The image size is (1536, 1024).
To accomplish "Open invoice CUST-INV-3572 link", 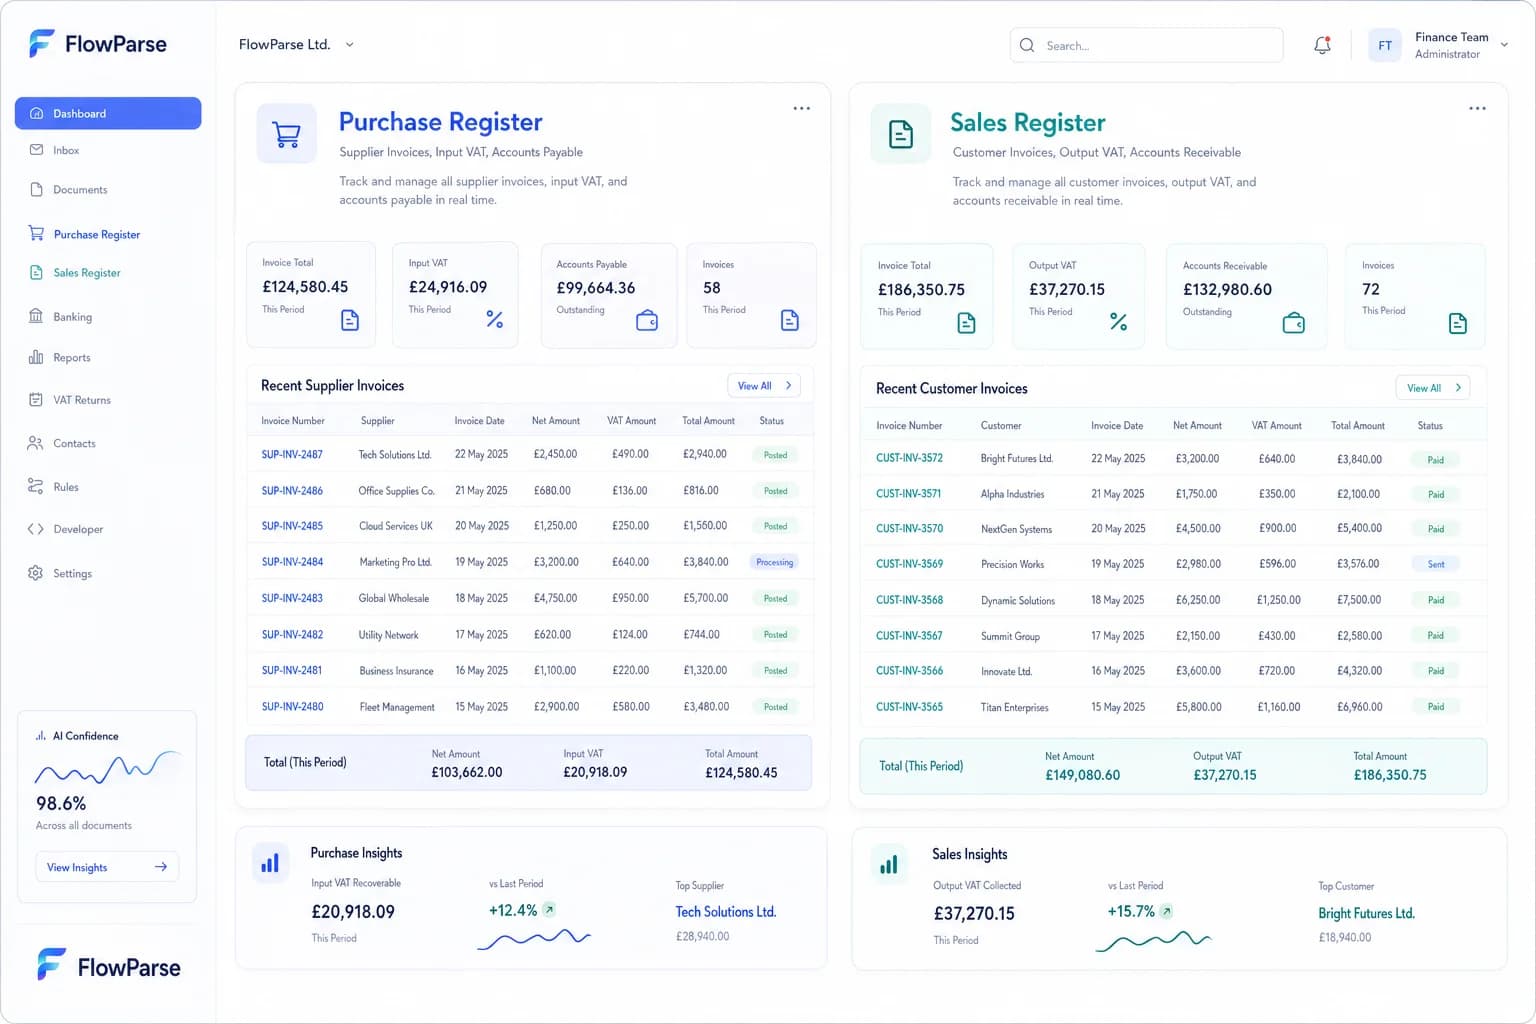I will 909,458.
